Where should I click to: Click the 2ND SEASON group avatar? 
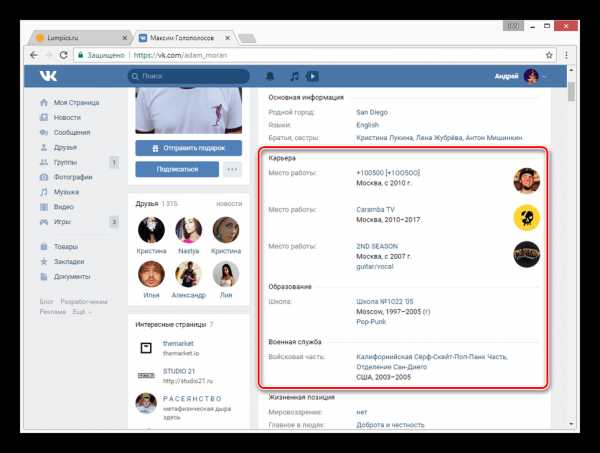(x=527, y=254)
